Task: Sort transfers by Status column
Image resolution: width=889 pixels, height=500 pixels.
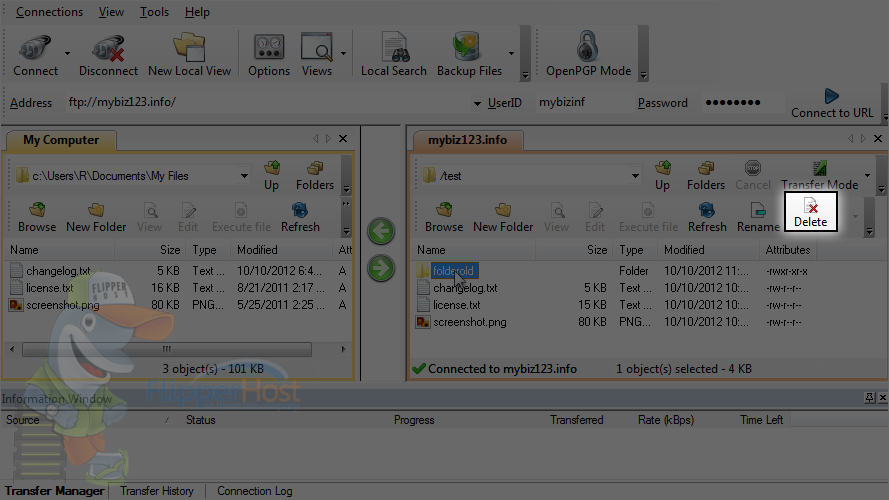Action: coord(200,420)
